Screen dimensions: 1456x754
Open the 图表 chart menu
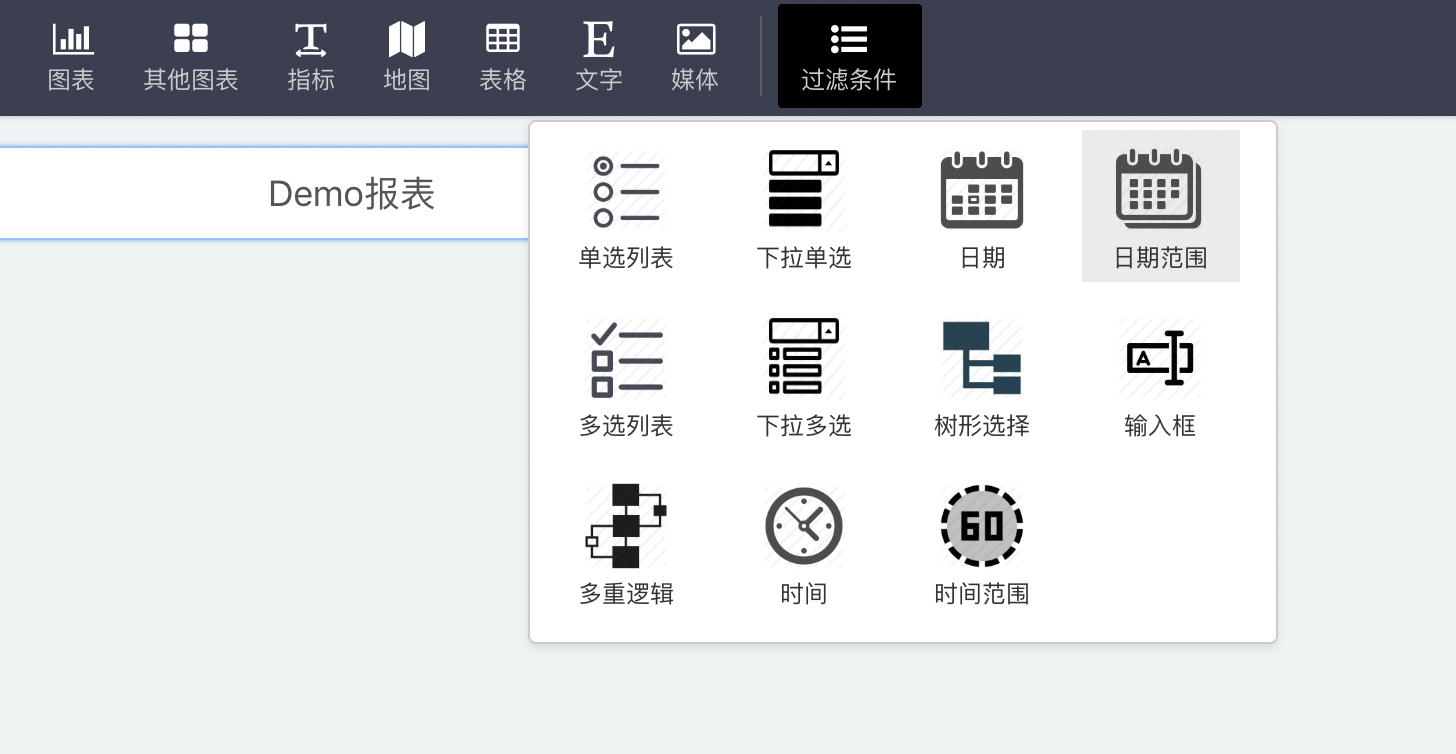[x=71, y=57]
